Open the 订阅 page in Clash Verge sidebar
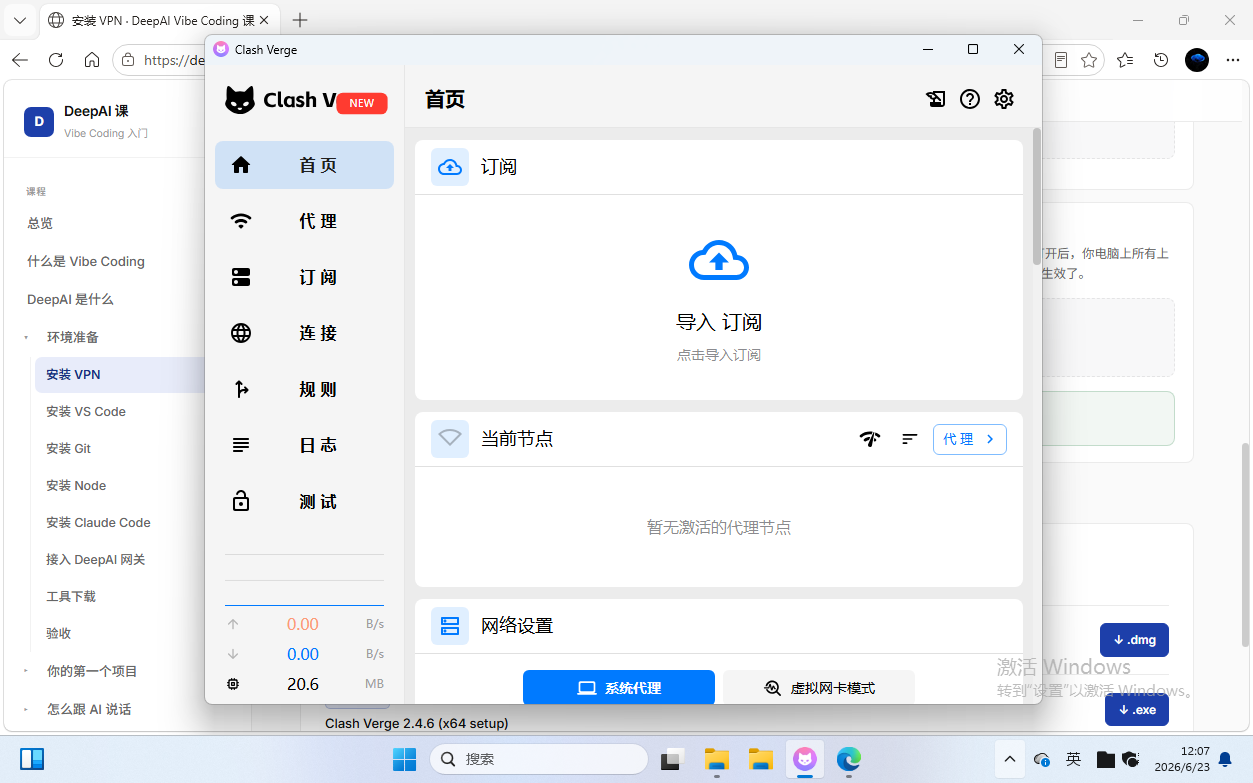 pyautogui.click(x=304, y=277)
